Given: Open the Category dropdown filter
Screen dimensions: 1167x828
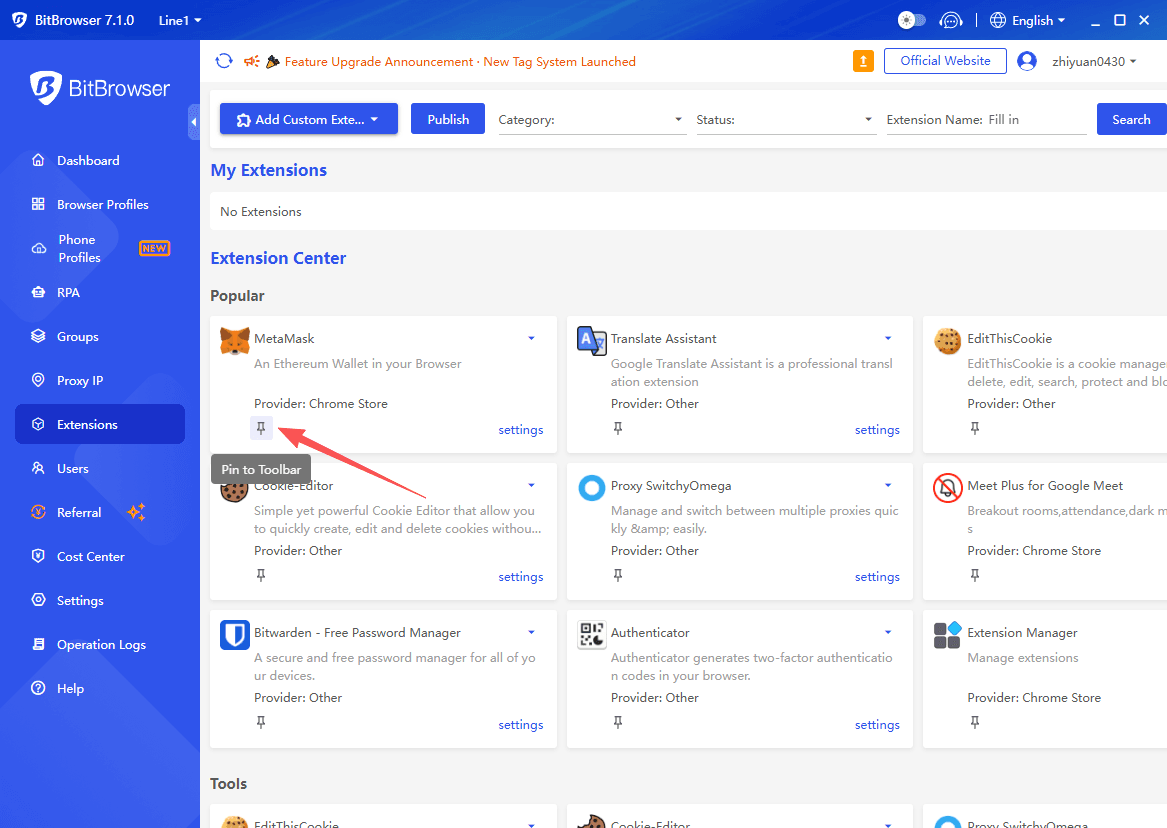Looking at the screenshot, I should pyautogui.click(x=592, y=119).
